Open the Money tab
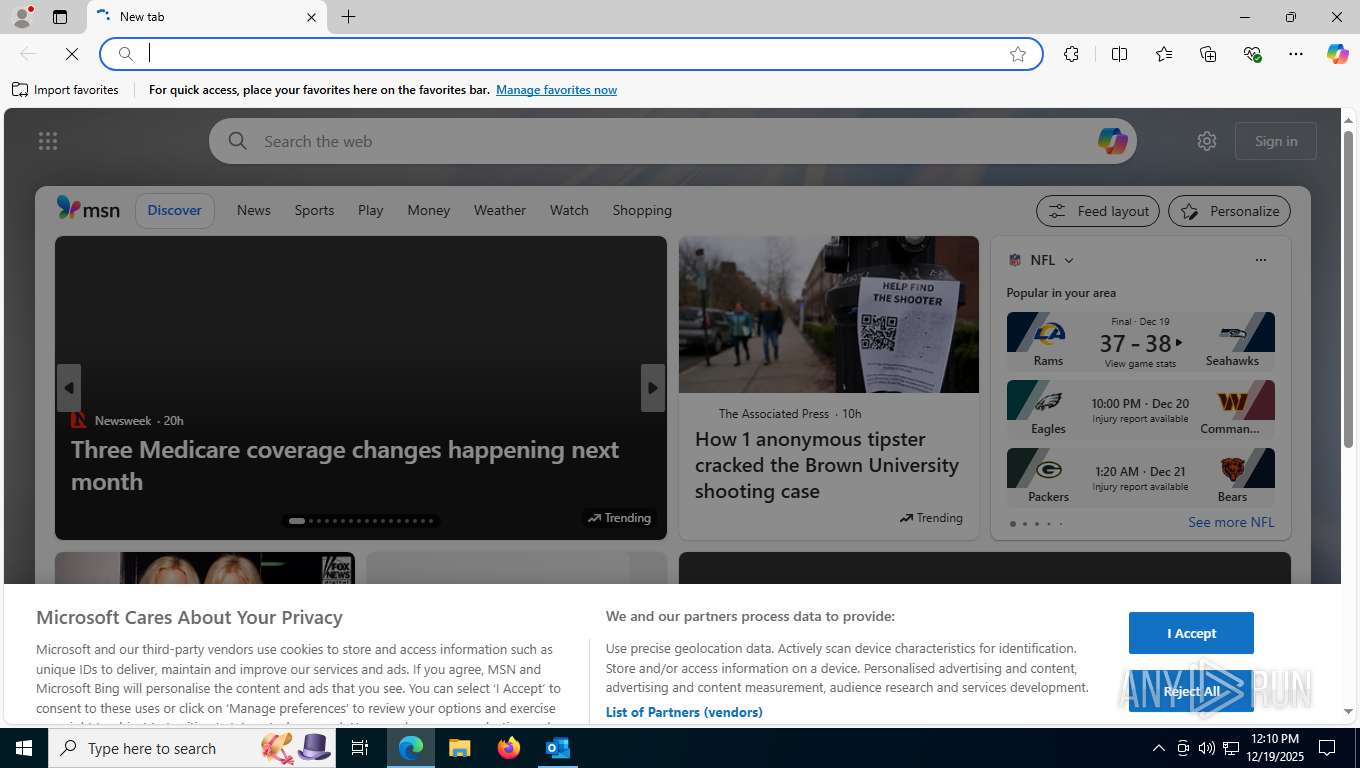Image resolution: width=1360 pixels, height=768 pixels. pyautogui.click(x=429, y=210)
